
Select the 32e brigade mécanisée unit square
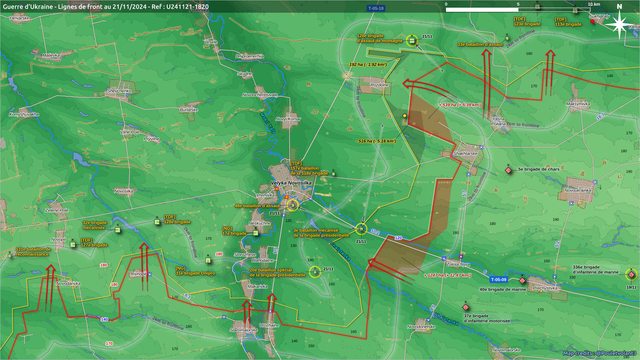[x=118, y=230]
